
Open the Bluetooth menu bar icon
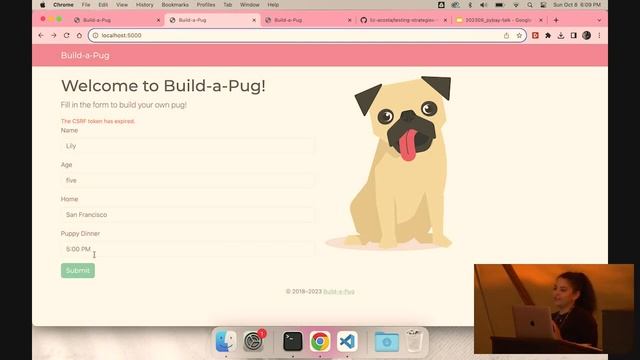click(x=470, y=5)
